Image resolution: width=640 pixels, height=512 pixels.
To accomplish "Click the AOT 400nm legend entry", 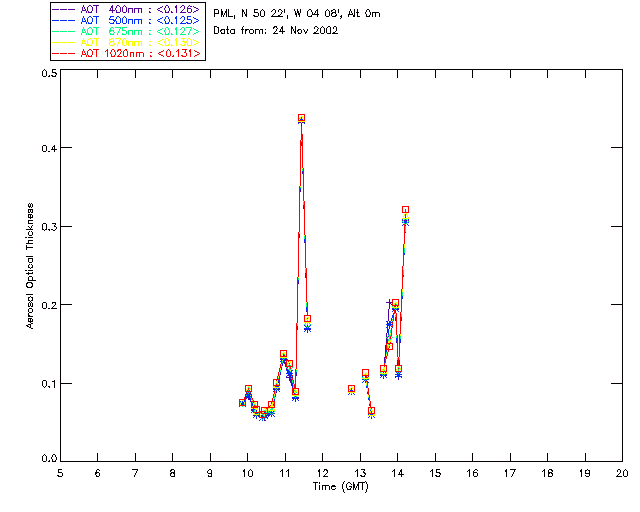I will click(x=127, y=10).
